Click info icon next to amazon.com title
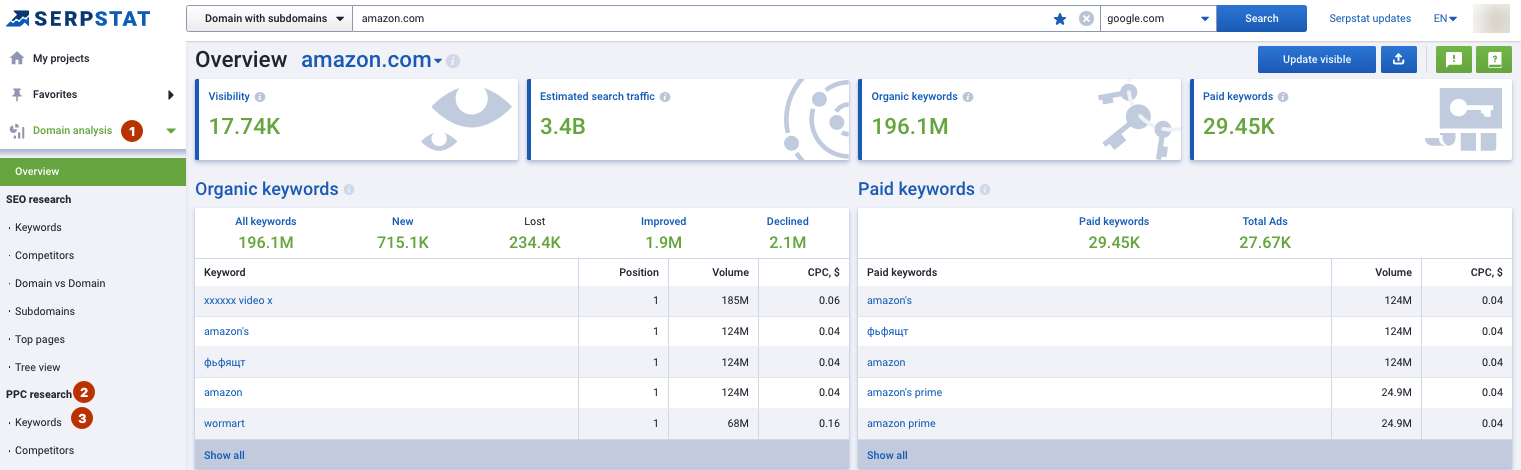The image size is (1521, 470). coord(453,61)
